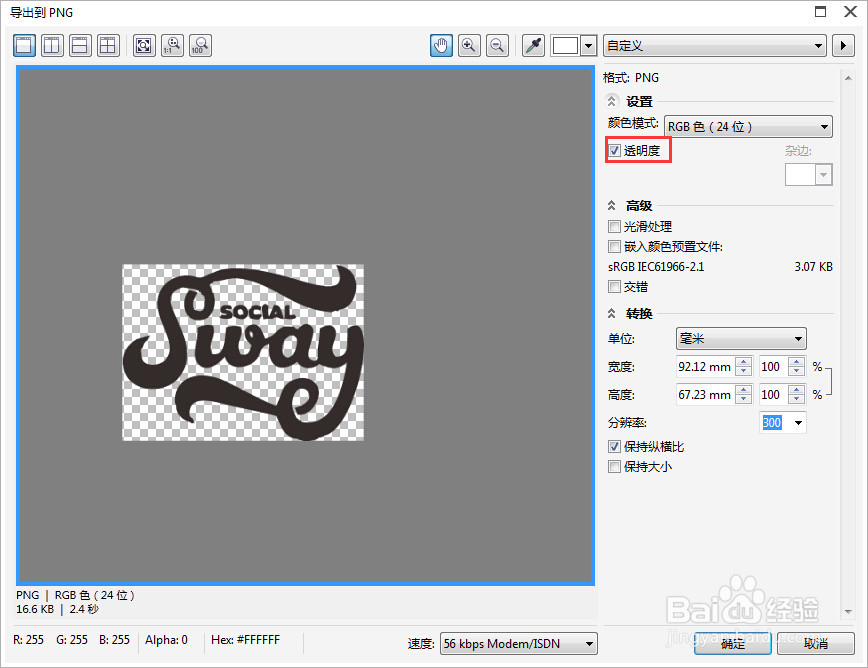Select the full preview single-pane view
The width and height of the screenshot is (868, 668).
[x=24, y=45]
